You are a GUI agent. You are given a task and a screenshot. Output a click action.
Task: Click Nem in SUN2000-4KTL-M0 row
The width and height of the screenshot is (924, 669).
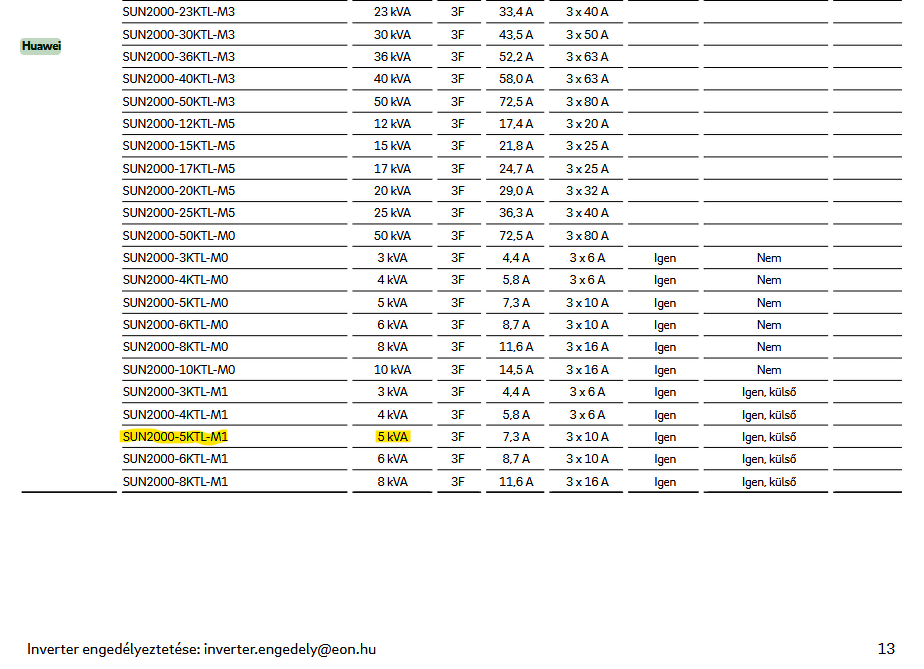769,280
